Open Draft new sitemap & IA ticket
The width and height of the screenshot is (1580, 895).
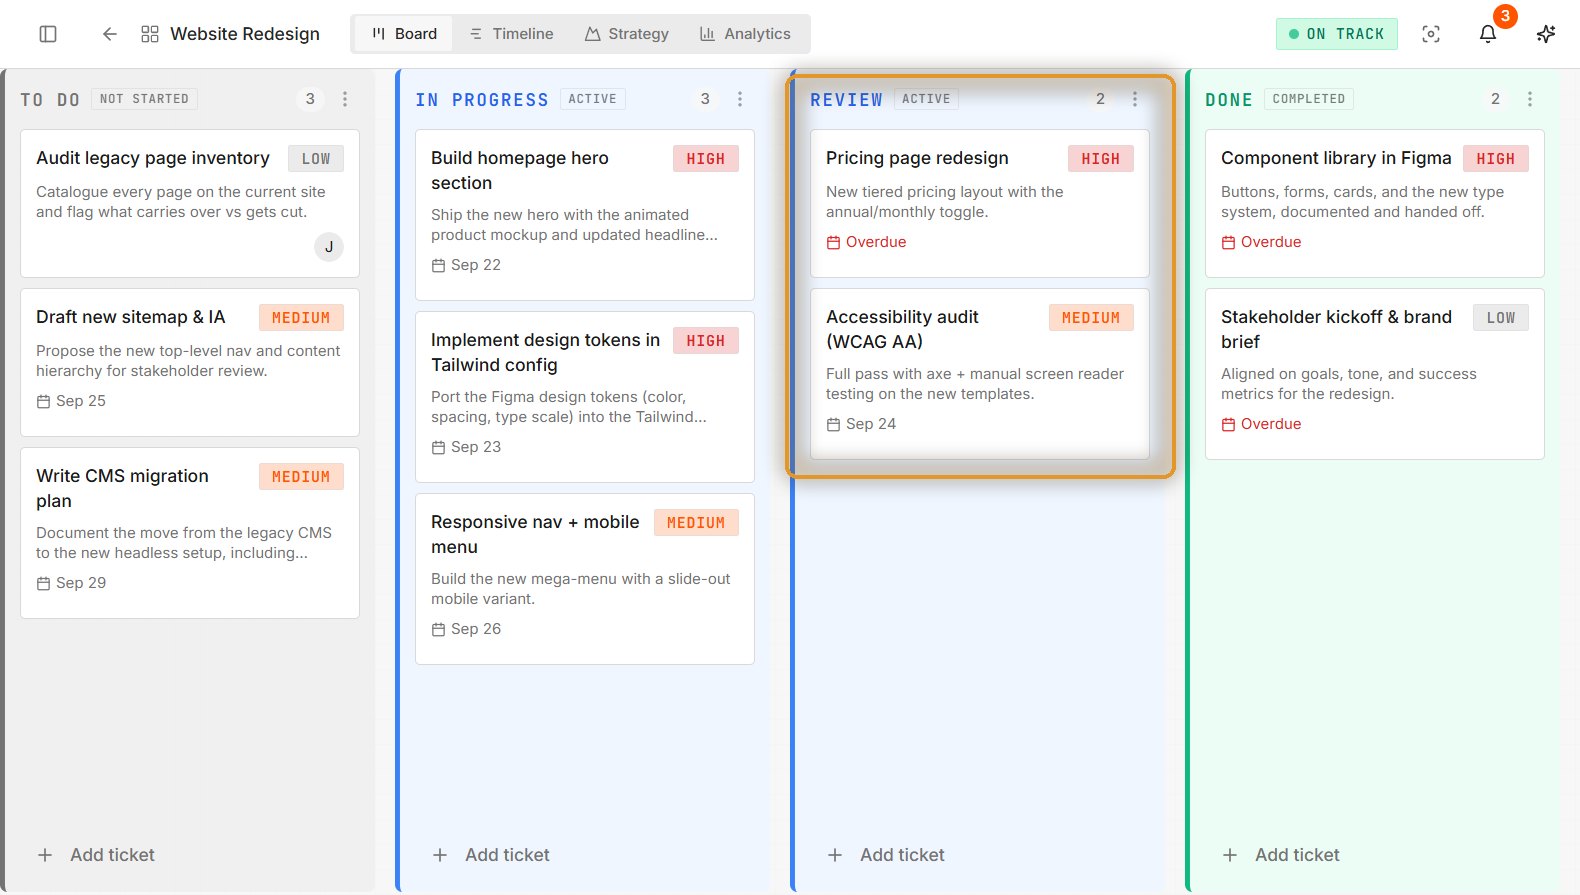click(190, 362)
